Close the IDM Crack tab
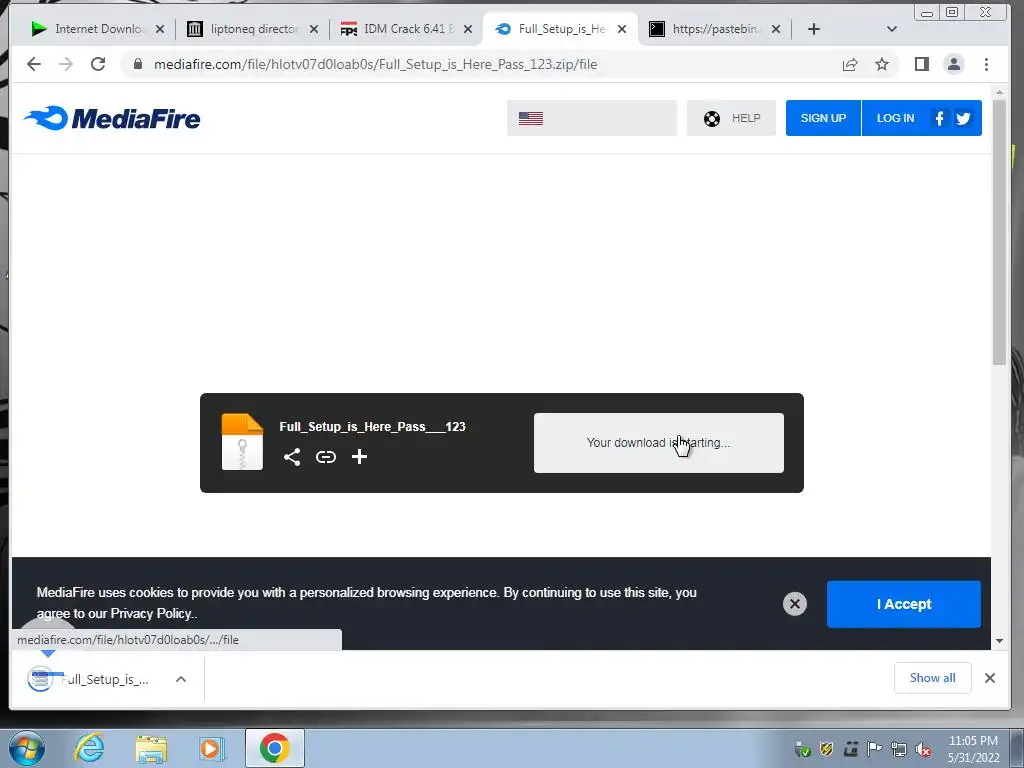 click(x=468, y=29)
